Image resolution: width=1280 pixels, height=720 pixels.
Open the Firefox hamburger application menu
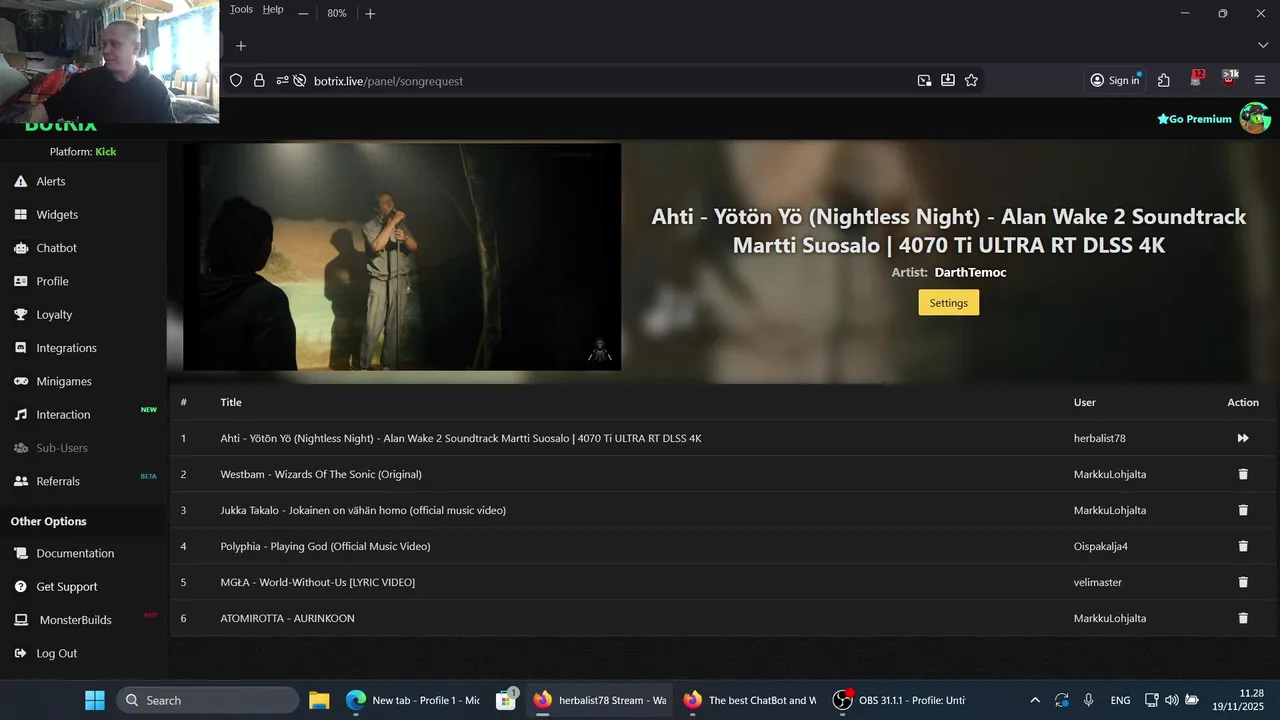click(x=1260, y=81)
